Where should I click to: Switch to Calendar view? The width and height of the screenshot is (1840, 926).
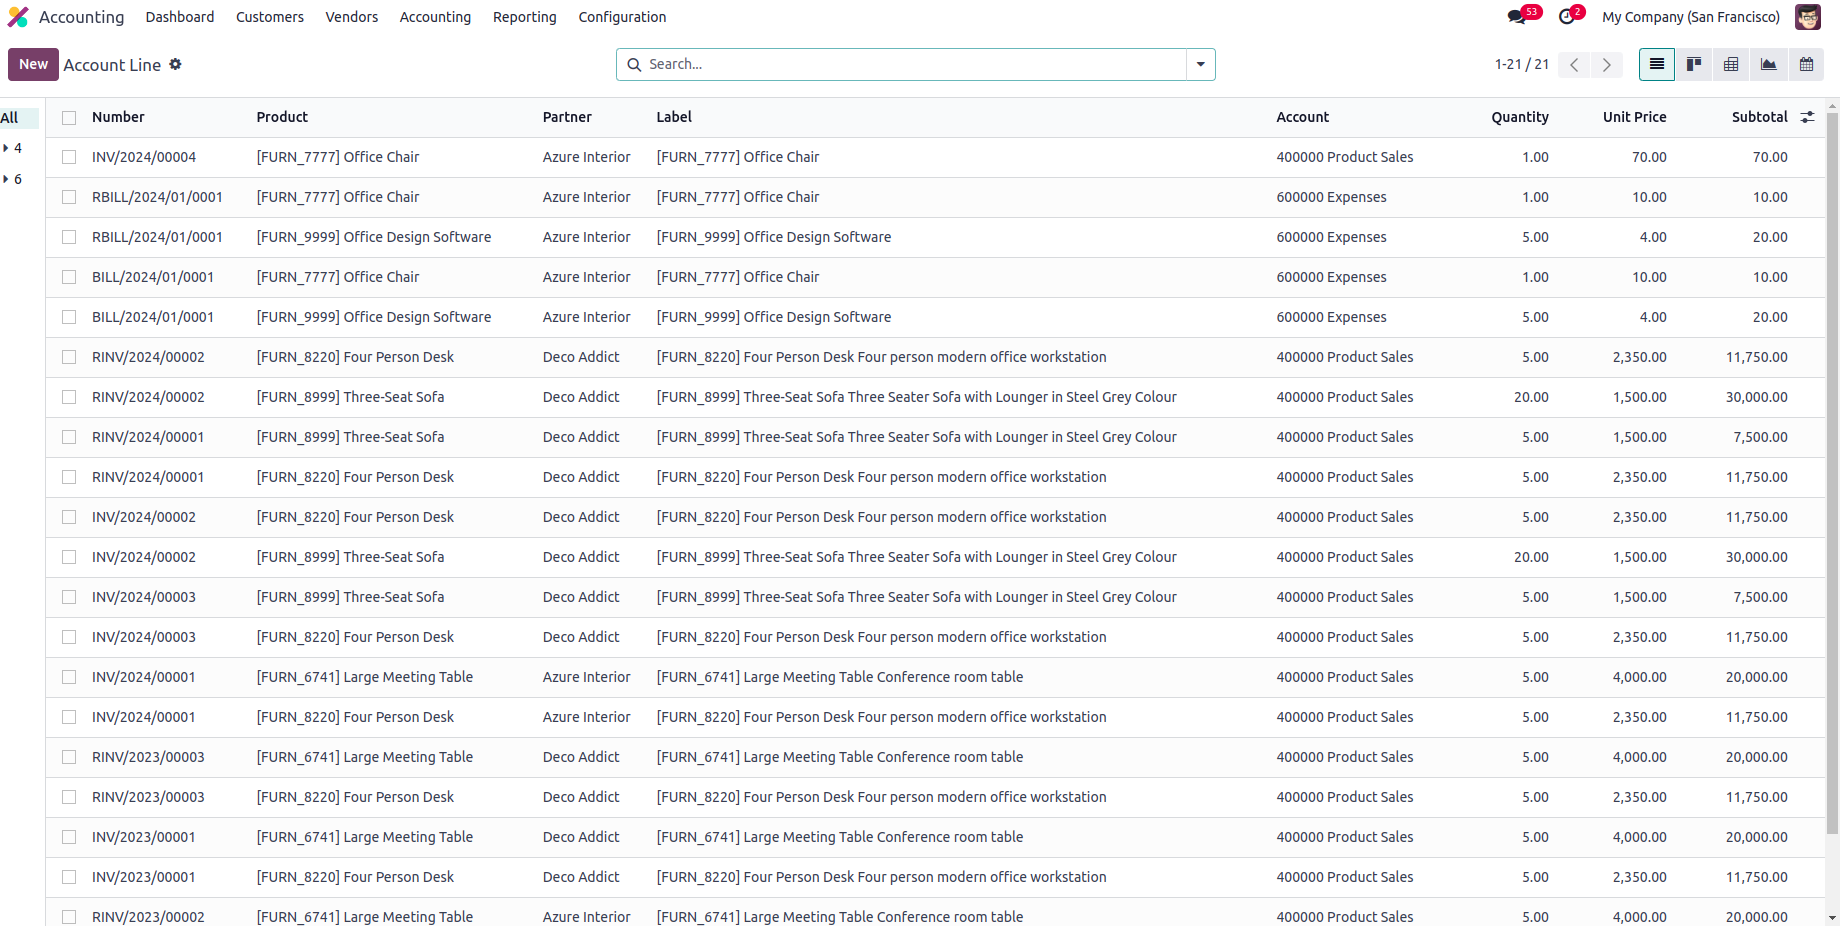[1806, 64]
